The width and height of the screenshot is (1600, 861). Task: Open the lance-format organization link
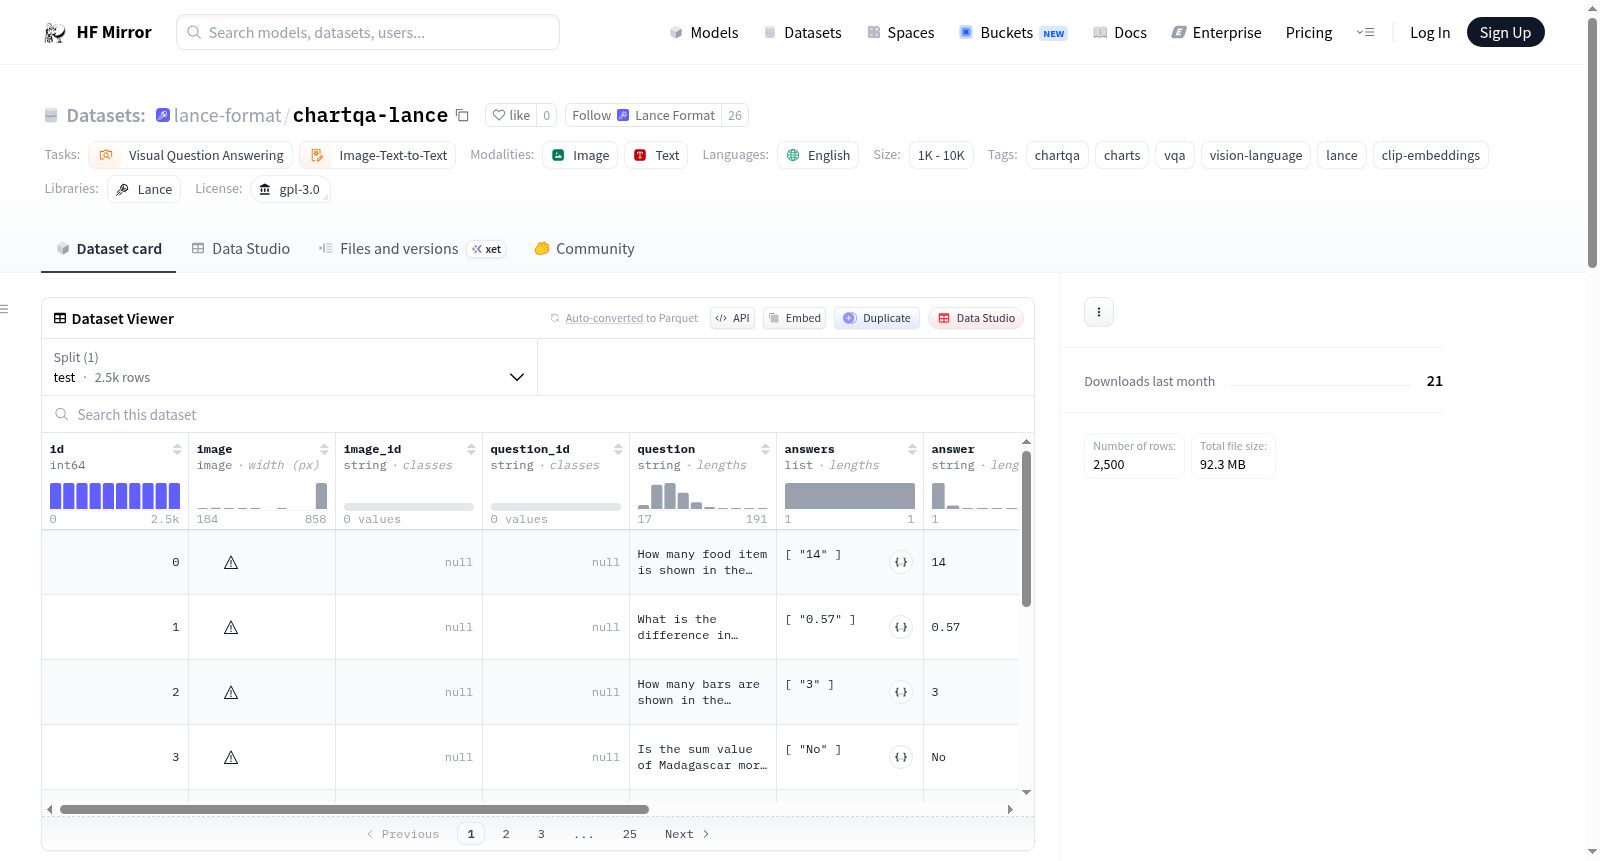coord(227,116)
